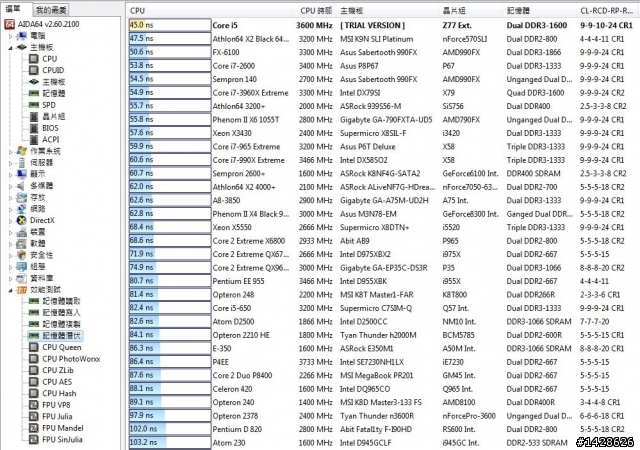The image size is (640, 450).
Task: Sort by the CL-RCD-RP-R... column header
Action: (x=608, y=11)
